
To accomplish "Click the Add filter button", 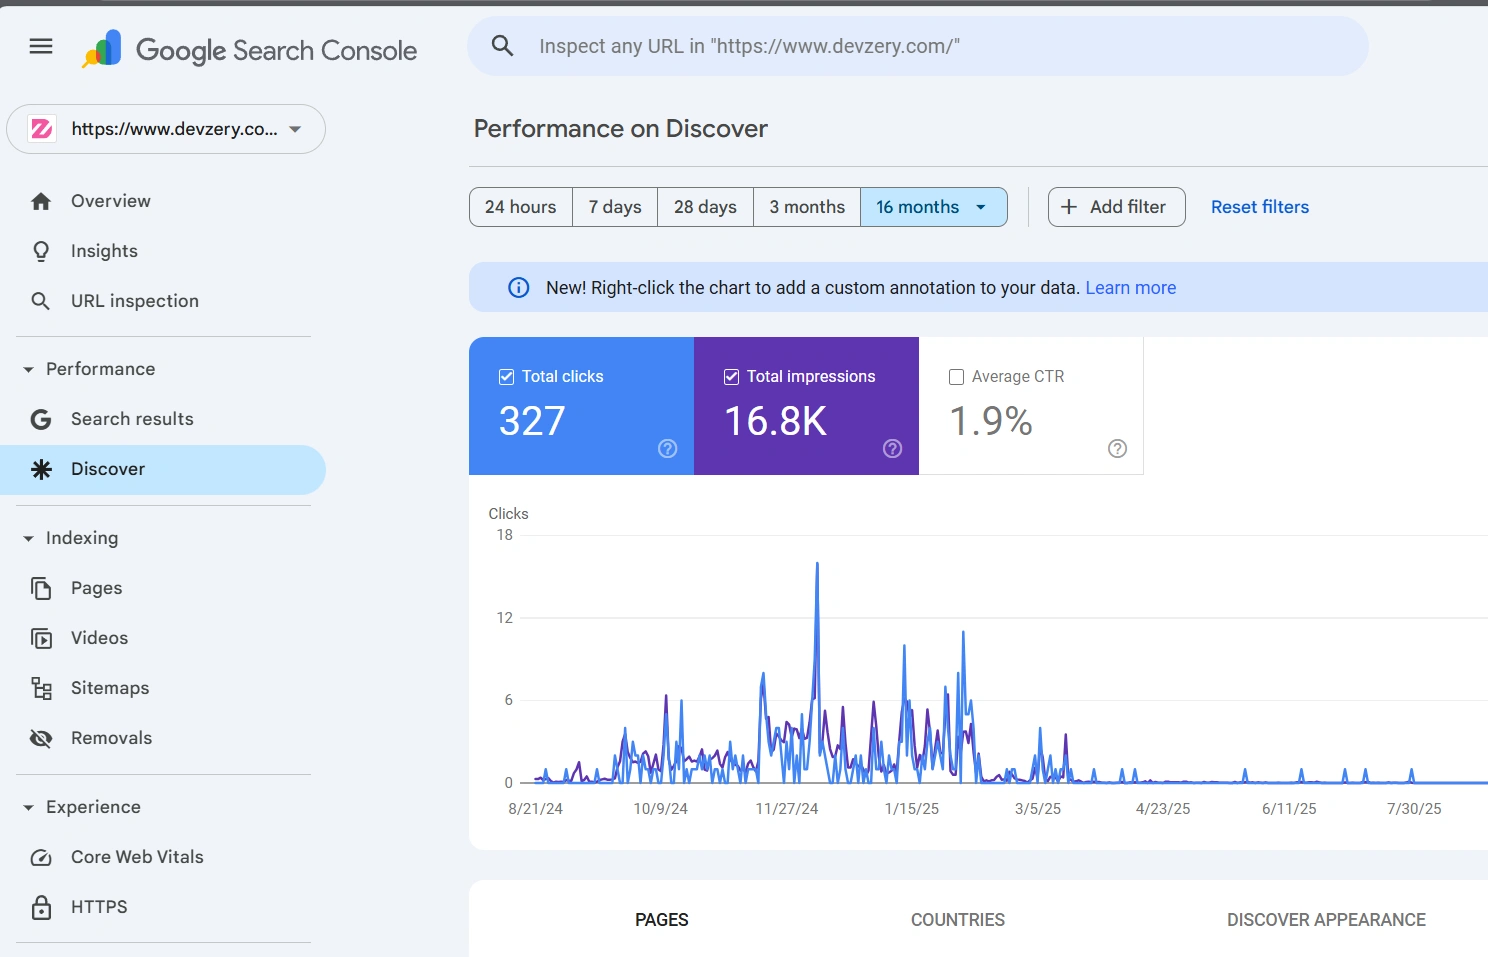I will 1116,207.
